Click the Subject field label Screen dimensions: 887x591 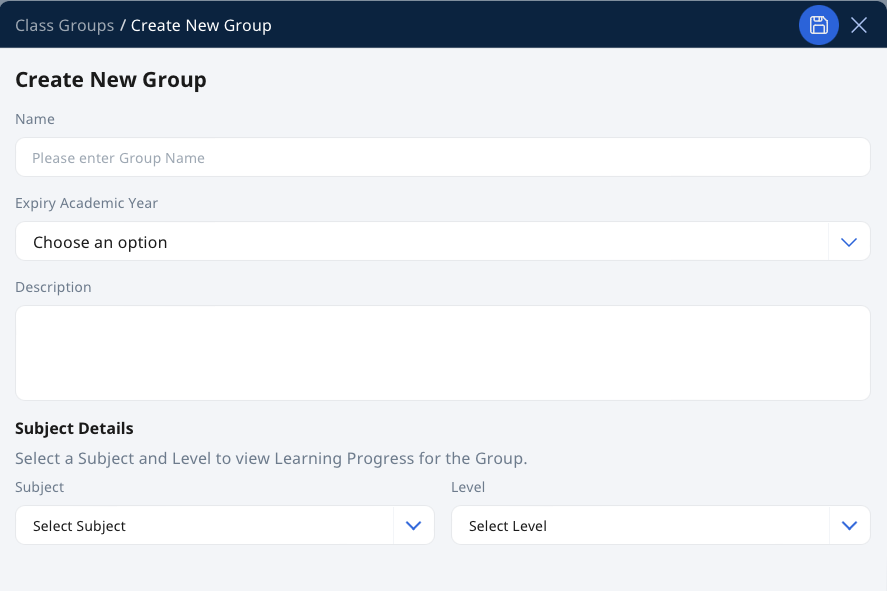(40, 487)
